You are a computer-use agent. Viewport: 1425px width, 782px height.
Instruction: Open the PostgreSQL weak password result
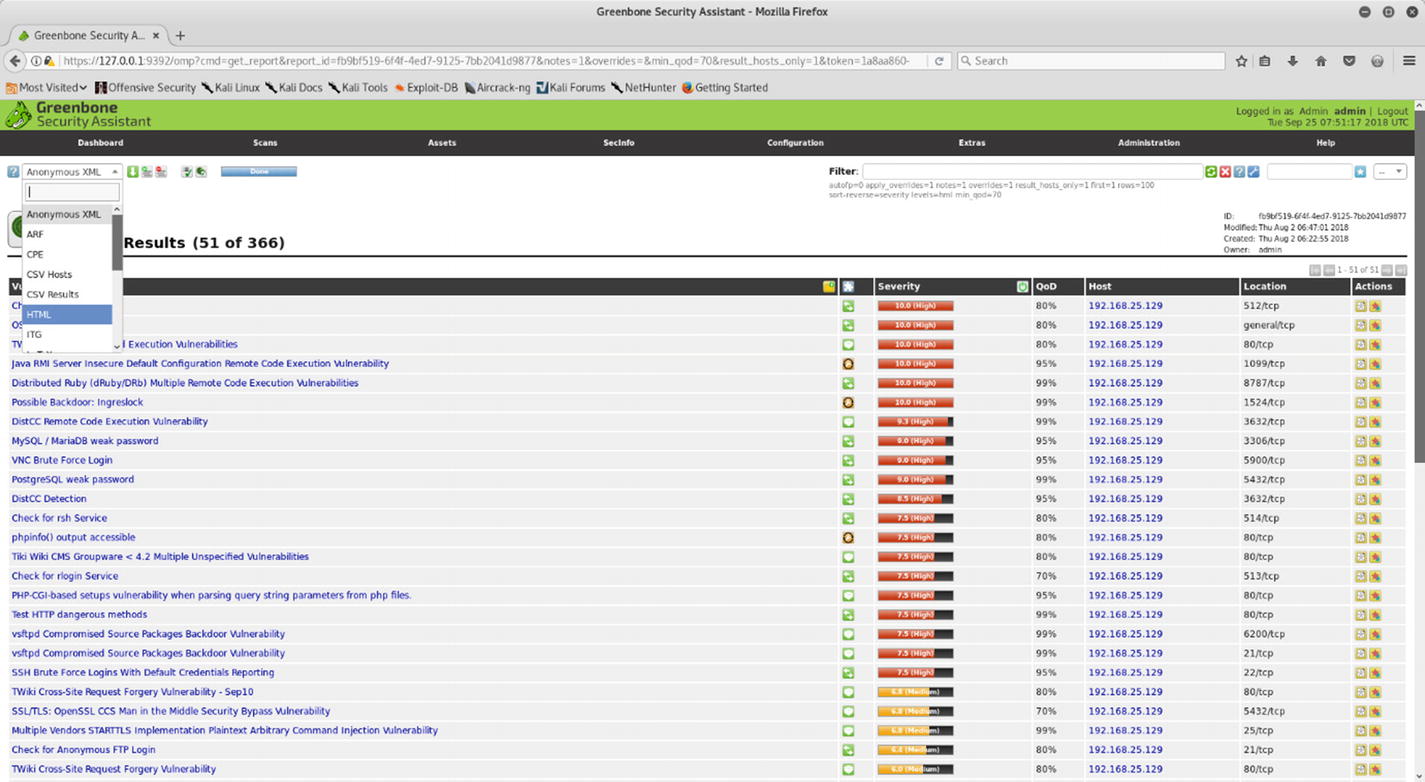[x=72, y=479]
